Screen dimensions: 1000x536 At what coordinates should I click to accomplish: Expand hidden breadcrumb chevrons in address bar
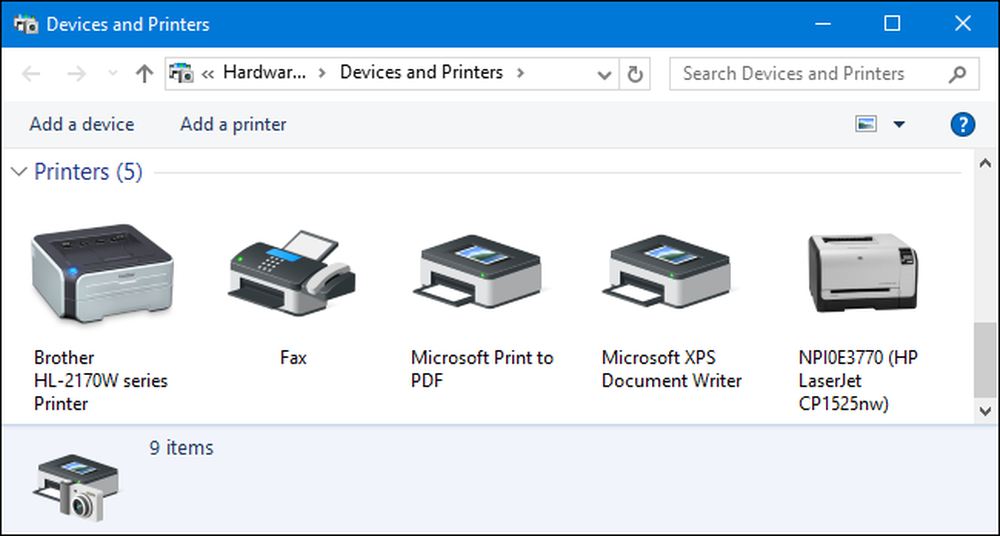207,74
